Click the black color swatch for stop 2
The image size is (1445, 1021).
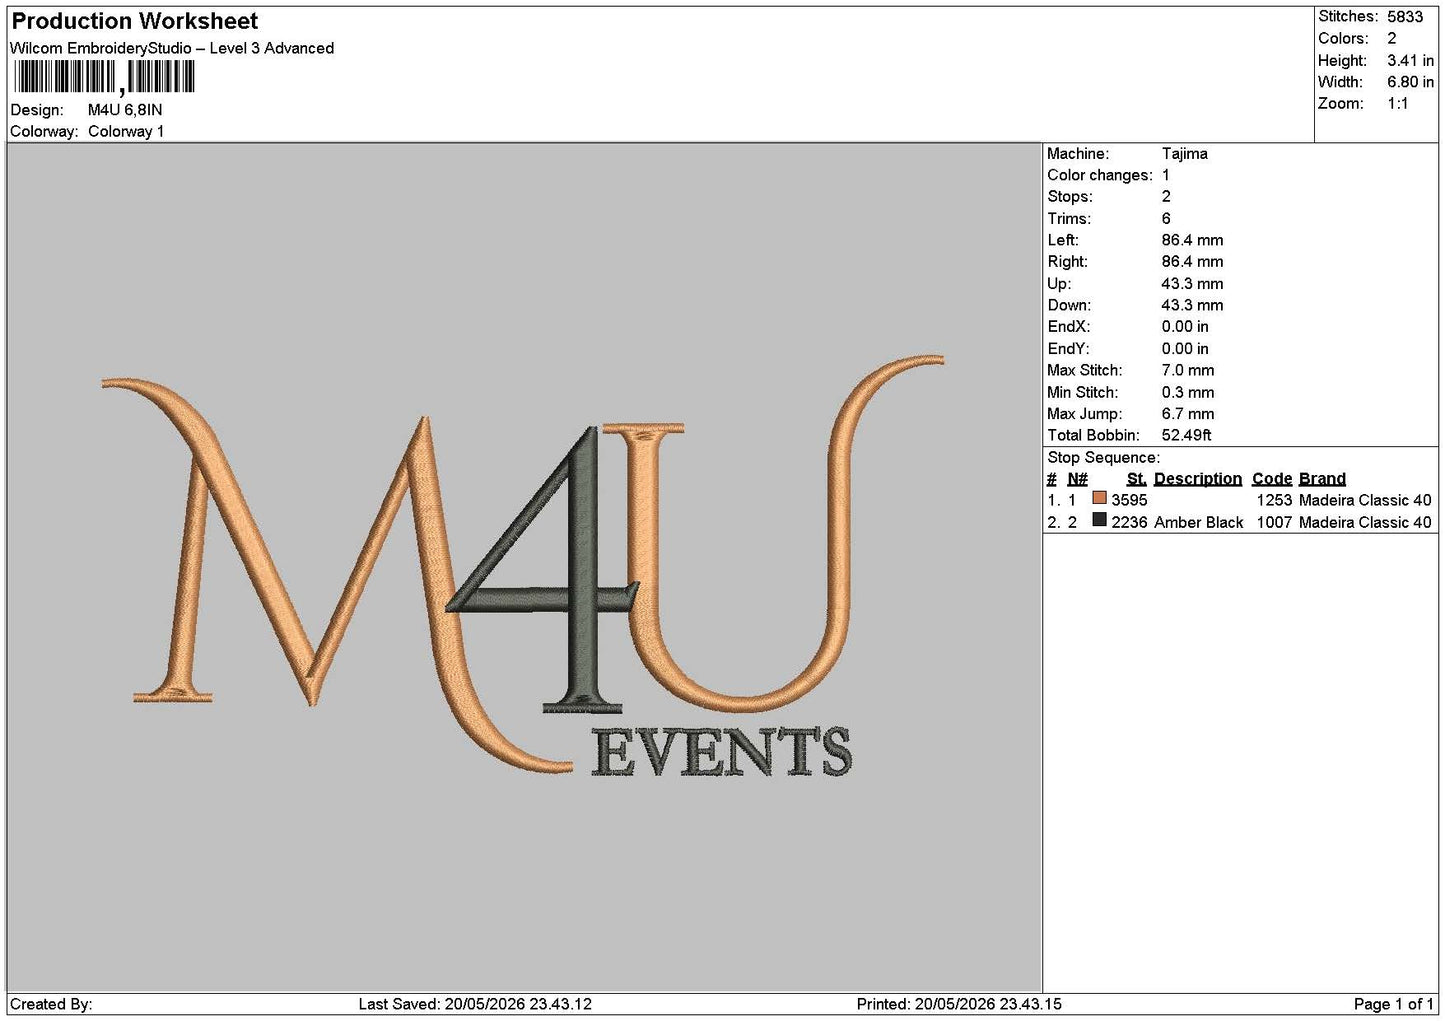pos(1100,520)
